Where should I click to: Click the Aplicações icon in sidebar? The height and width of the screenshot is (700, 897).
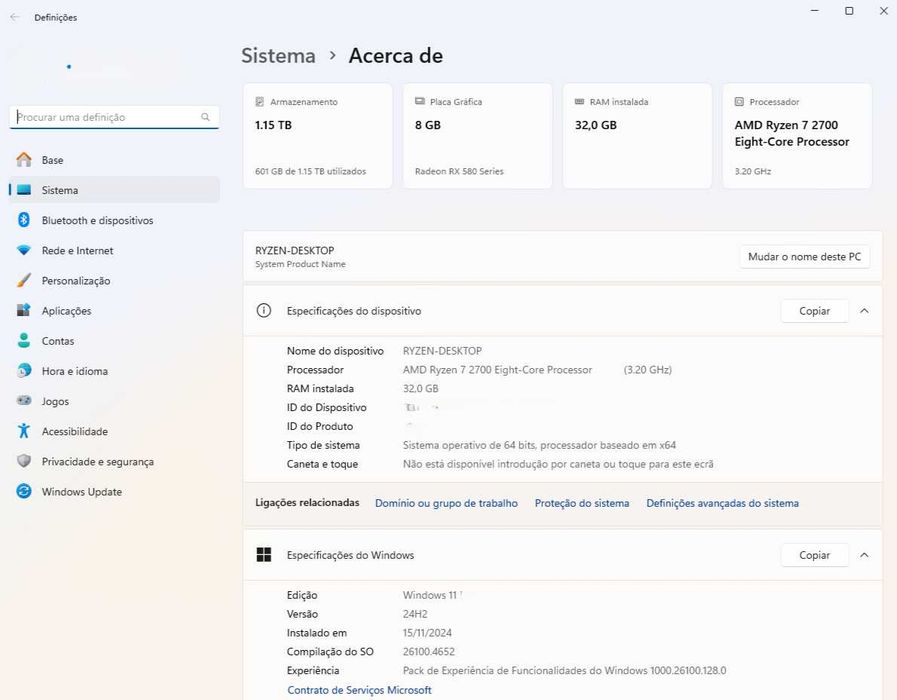24,311
